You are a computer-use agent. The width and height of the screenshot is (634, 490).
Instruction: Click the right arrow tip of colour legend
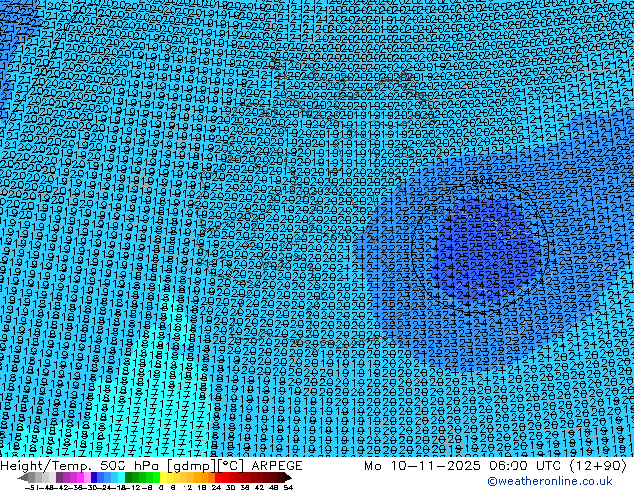[x=290, y=478]
